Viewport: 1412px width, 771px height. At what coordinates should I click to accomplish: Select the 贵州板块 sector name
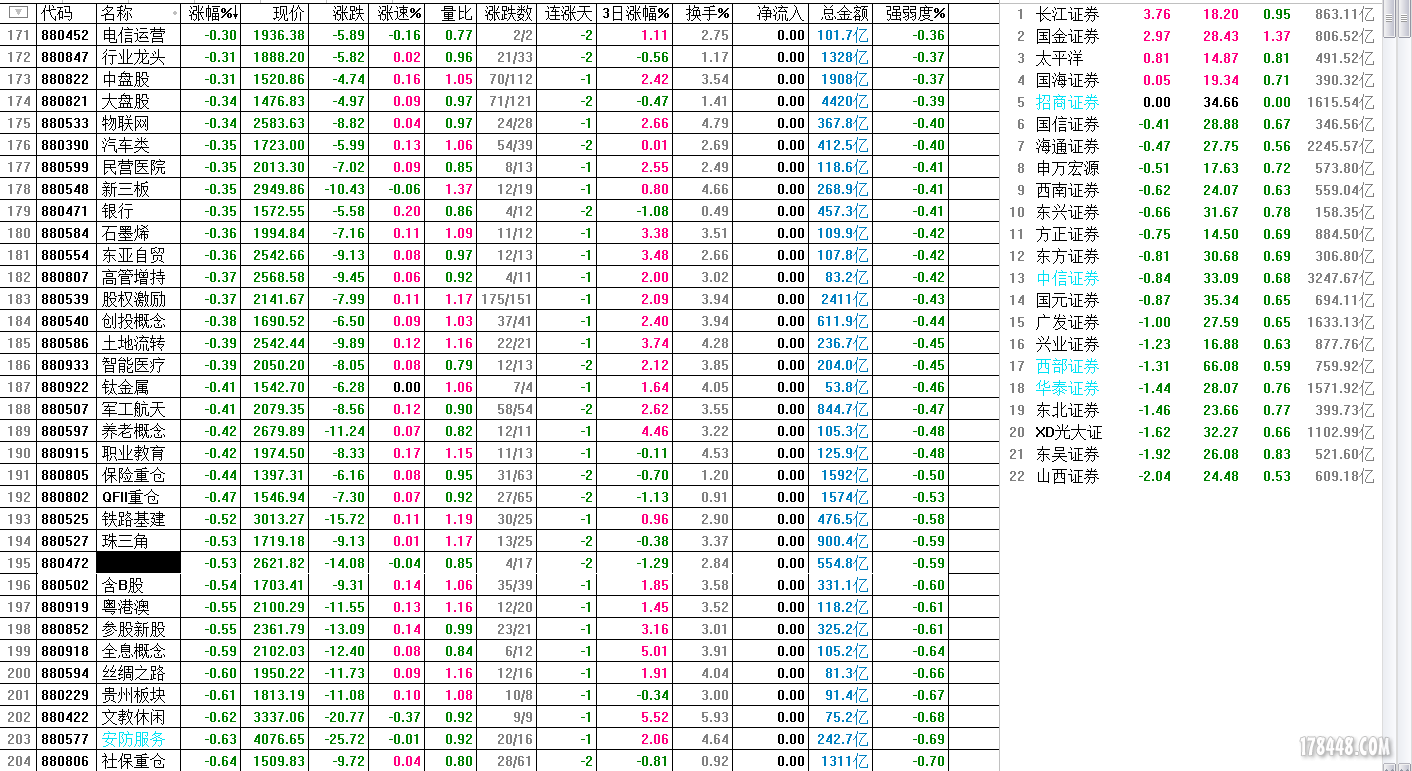click(133, 695)
